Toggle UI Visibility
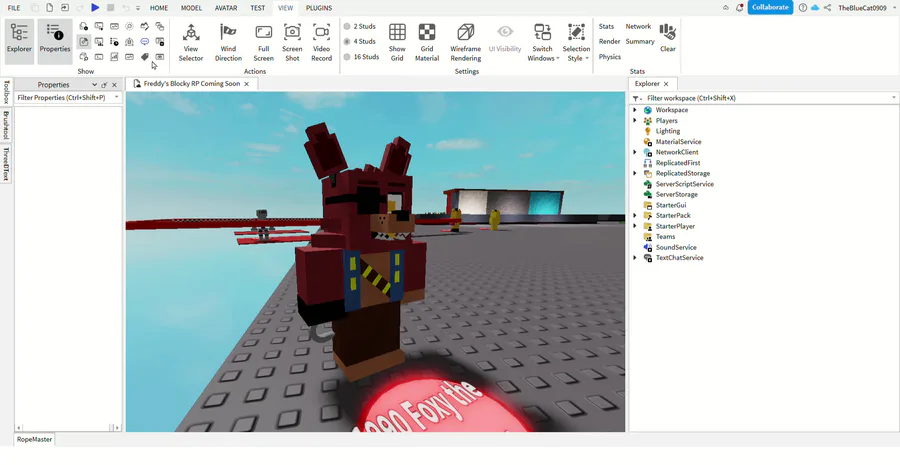The height and width of the screenshot is (465, 900). (x=505, y=38)
